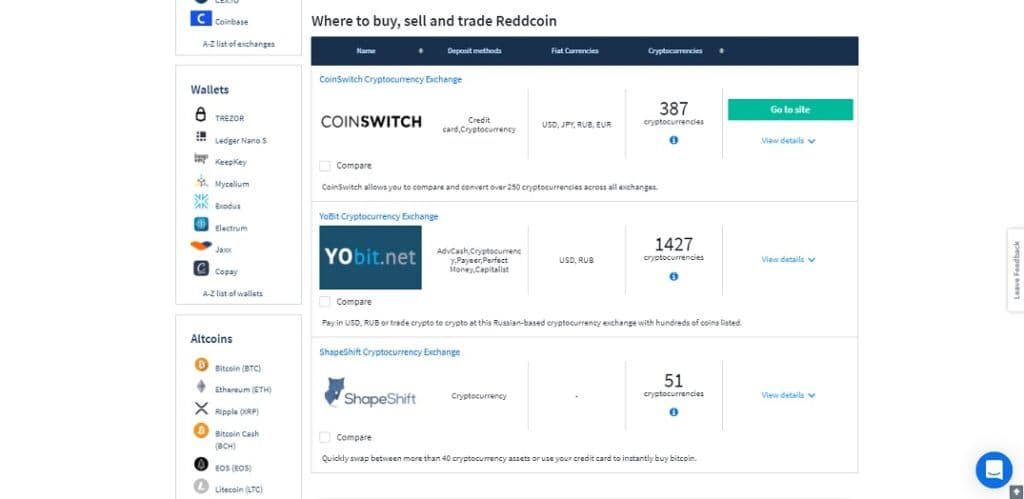Tick the Compare checkbox for YoBit
This screenshot has height=499, width=1024.
coord(325,302)
